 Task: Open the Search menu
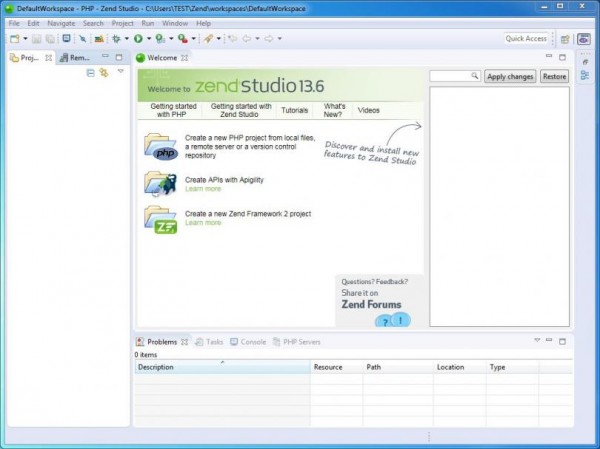(93, 23)
